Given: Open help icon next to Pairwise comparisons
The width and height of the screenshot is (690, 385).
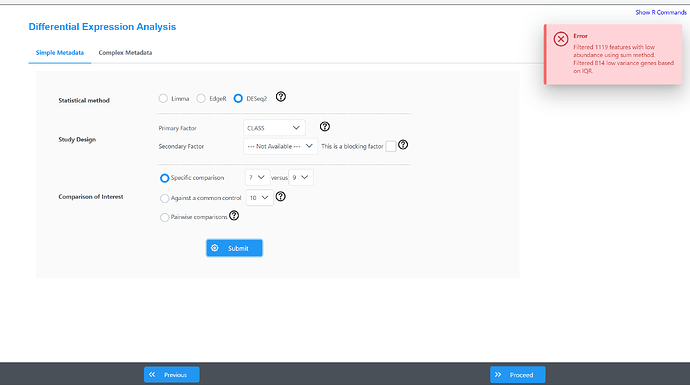Looking at the screenshot, I should (x=234, y=216).
